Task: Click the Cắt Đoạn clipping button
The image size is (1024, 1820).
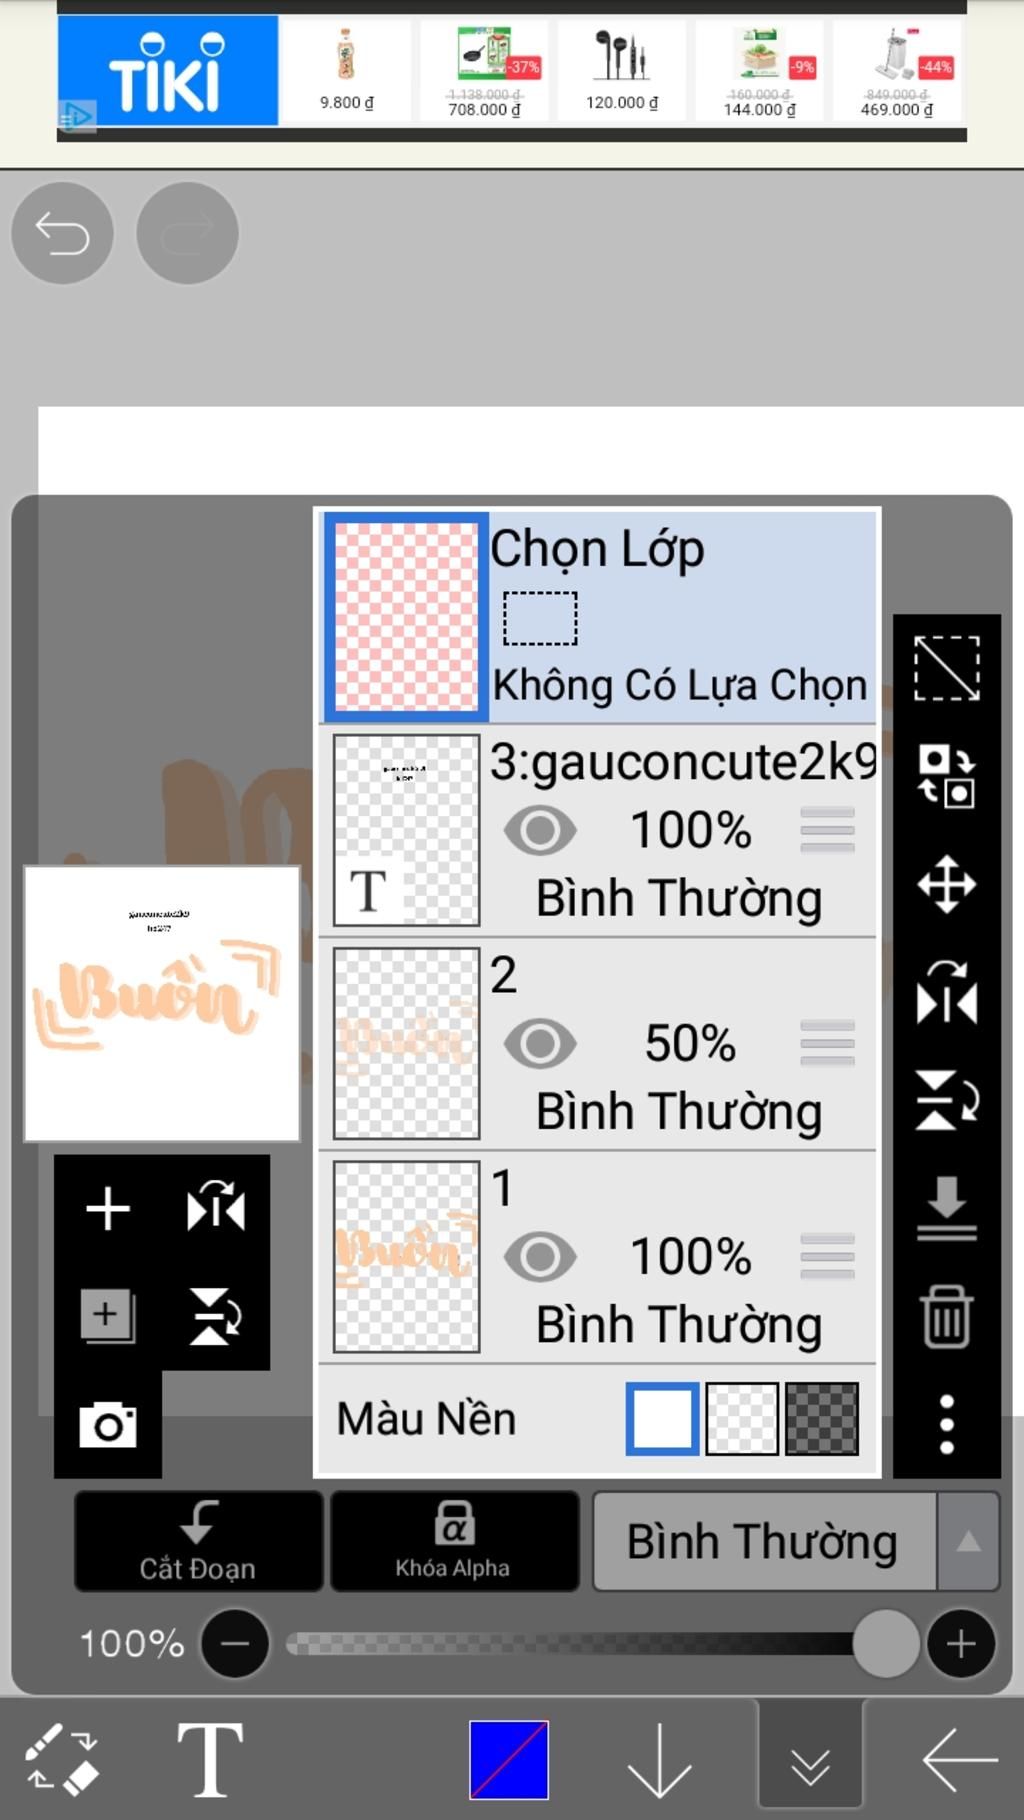Action: pos(198,1541)
